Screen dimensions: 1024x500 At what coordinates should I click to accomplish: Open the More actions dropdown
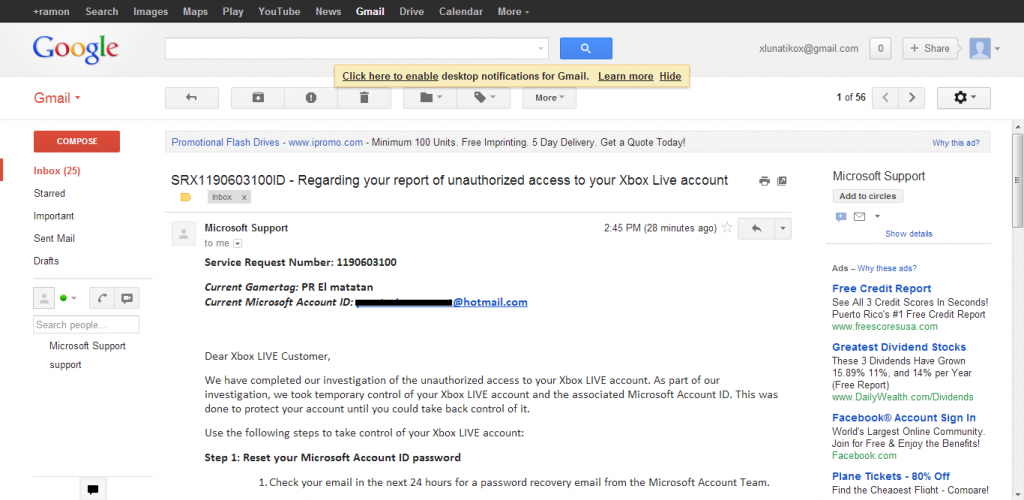tap(549, 98)
